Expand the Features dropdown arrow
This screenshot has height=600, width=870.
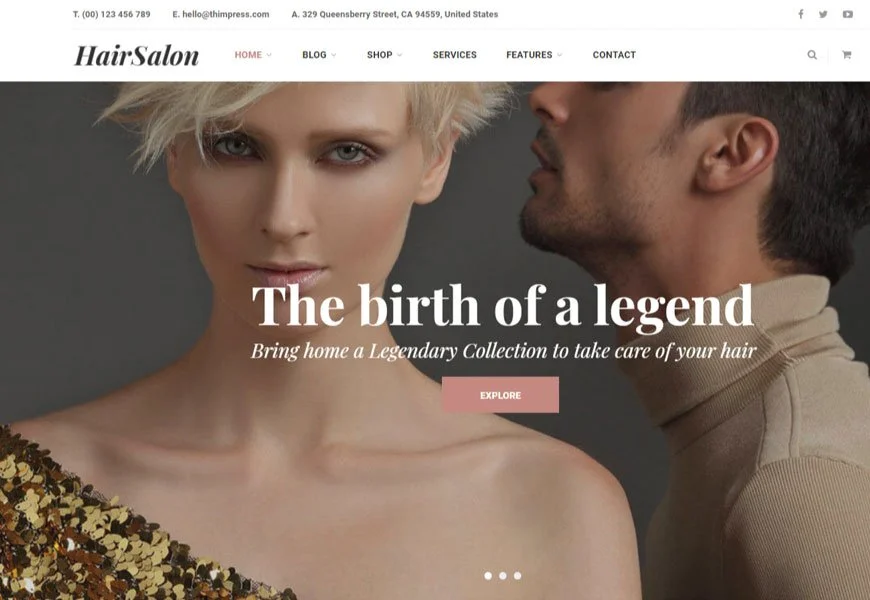click(559, 55)
